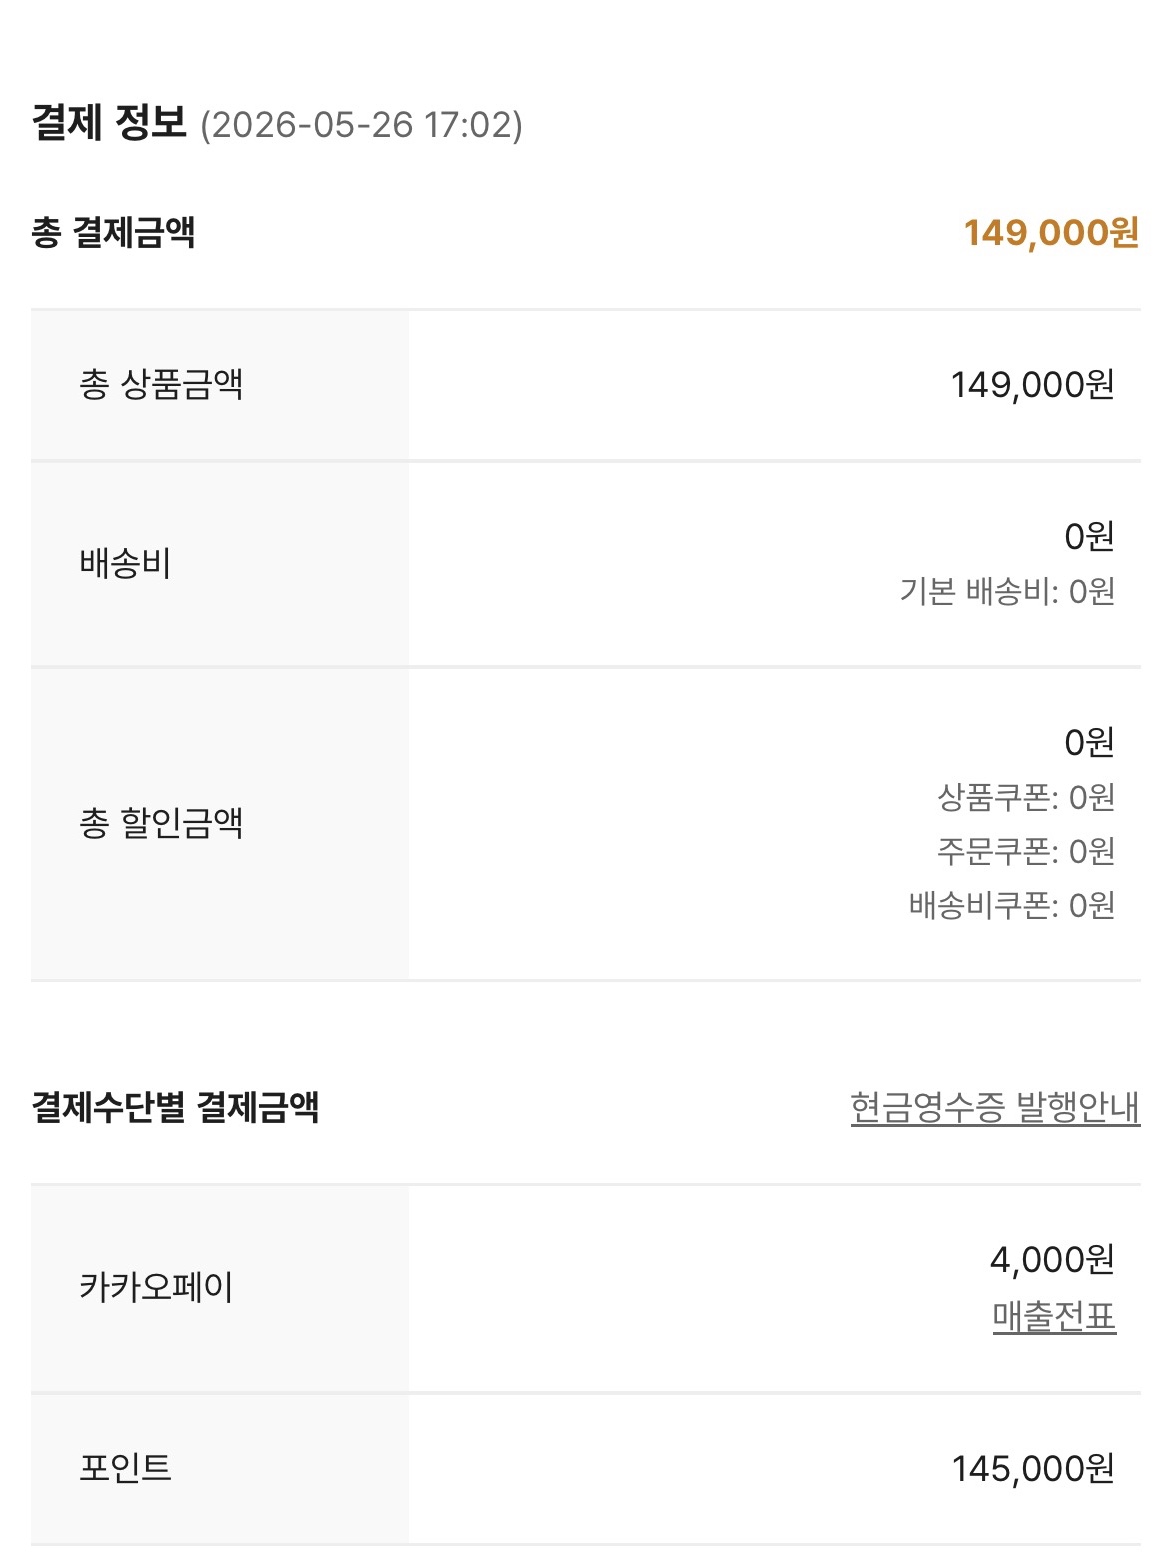Select the payment date 2026-05-26 17:02 text

(x=361, y=125)
